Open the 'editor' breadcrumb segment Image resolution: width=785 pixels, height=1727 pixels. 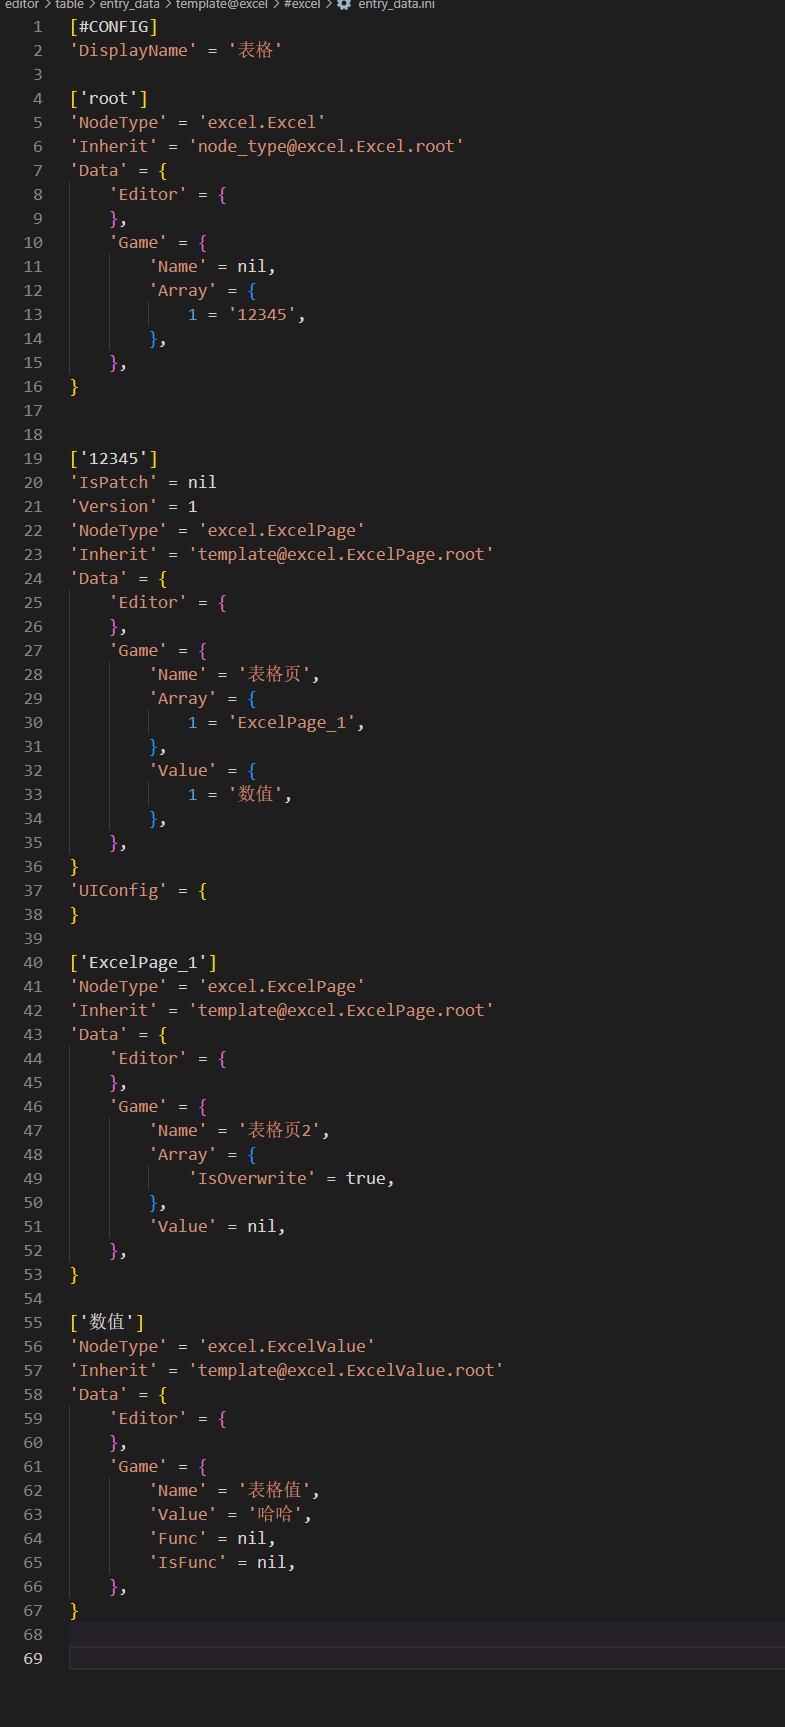(22, 4)
